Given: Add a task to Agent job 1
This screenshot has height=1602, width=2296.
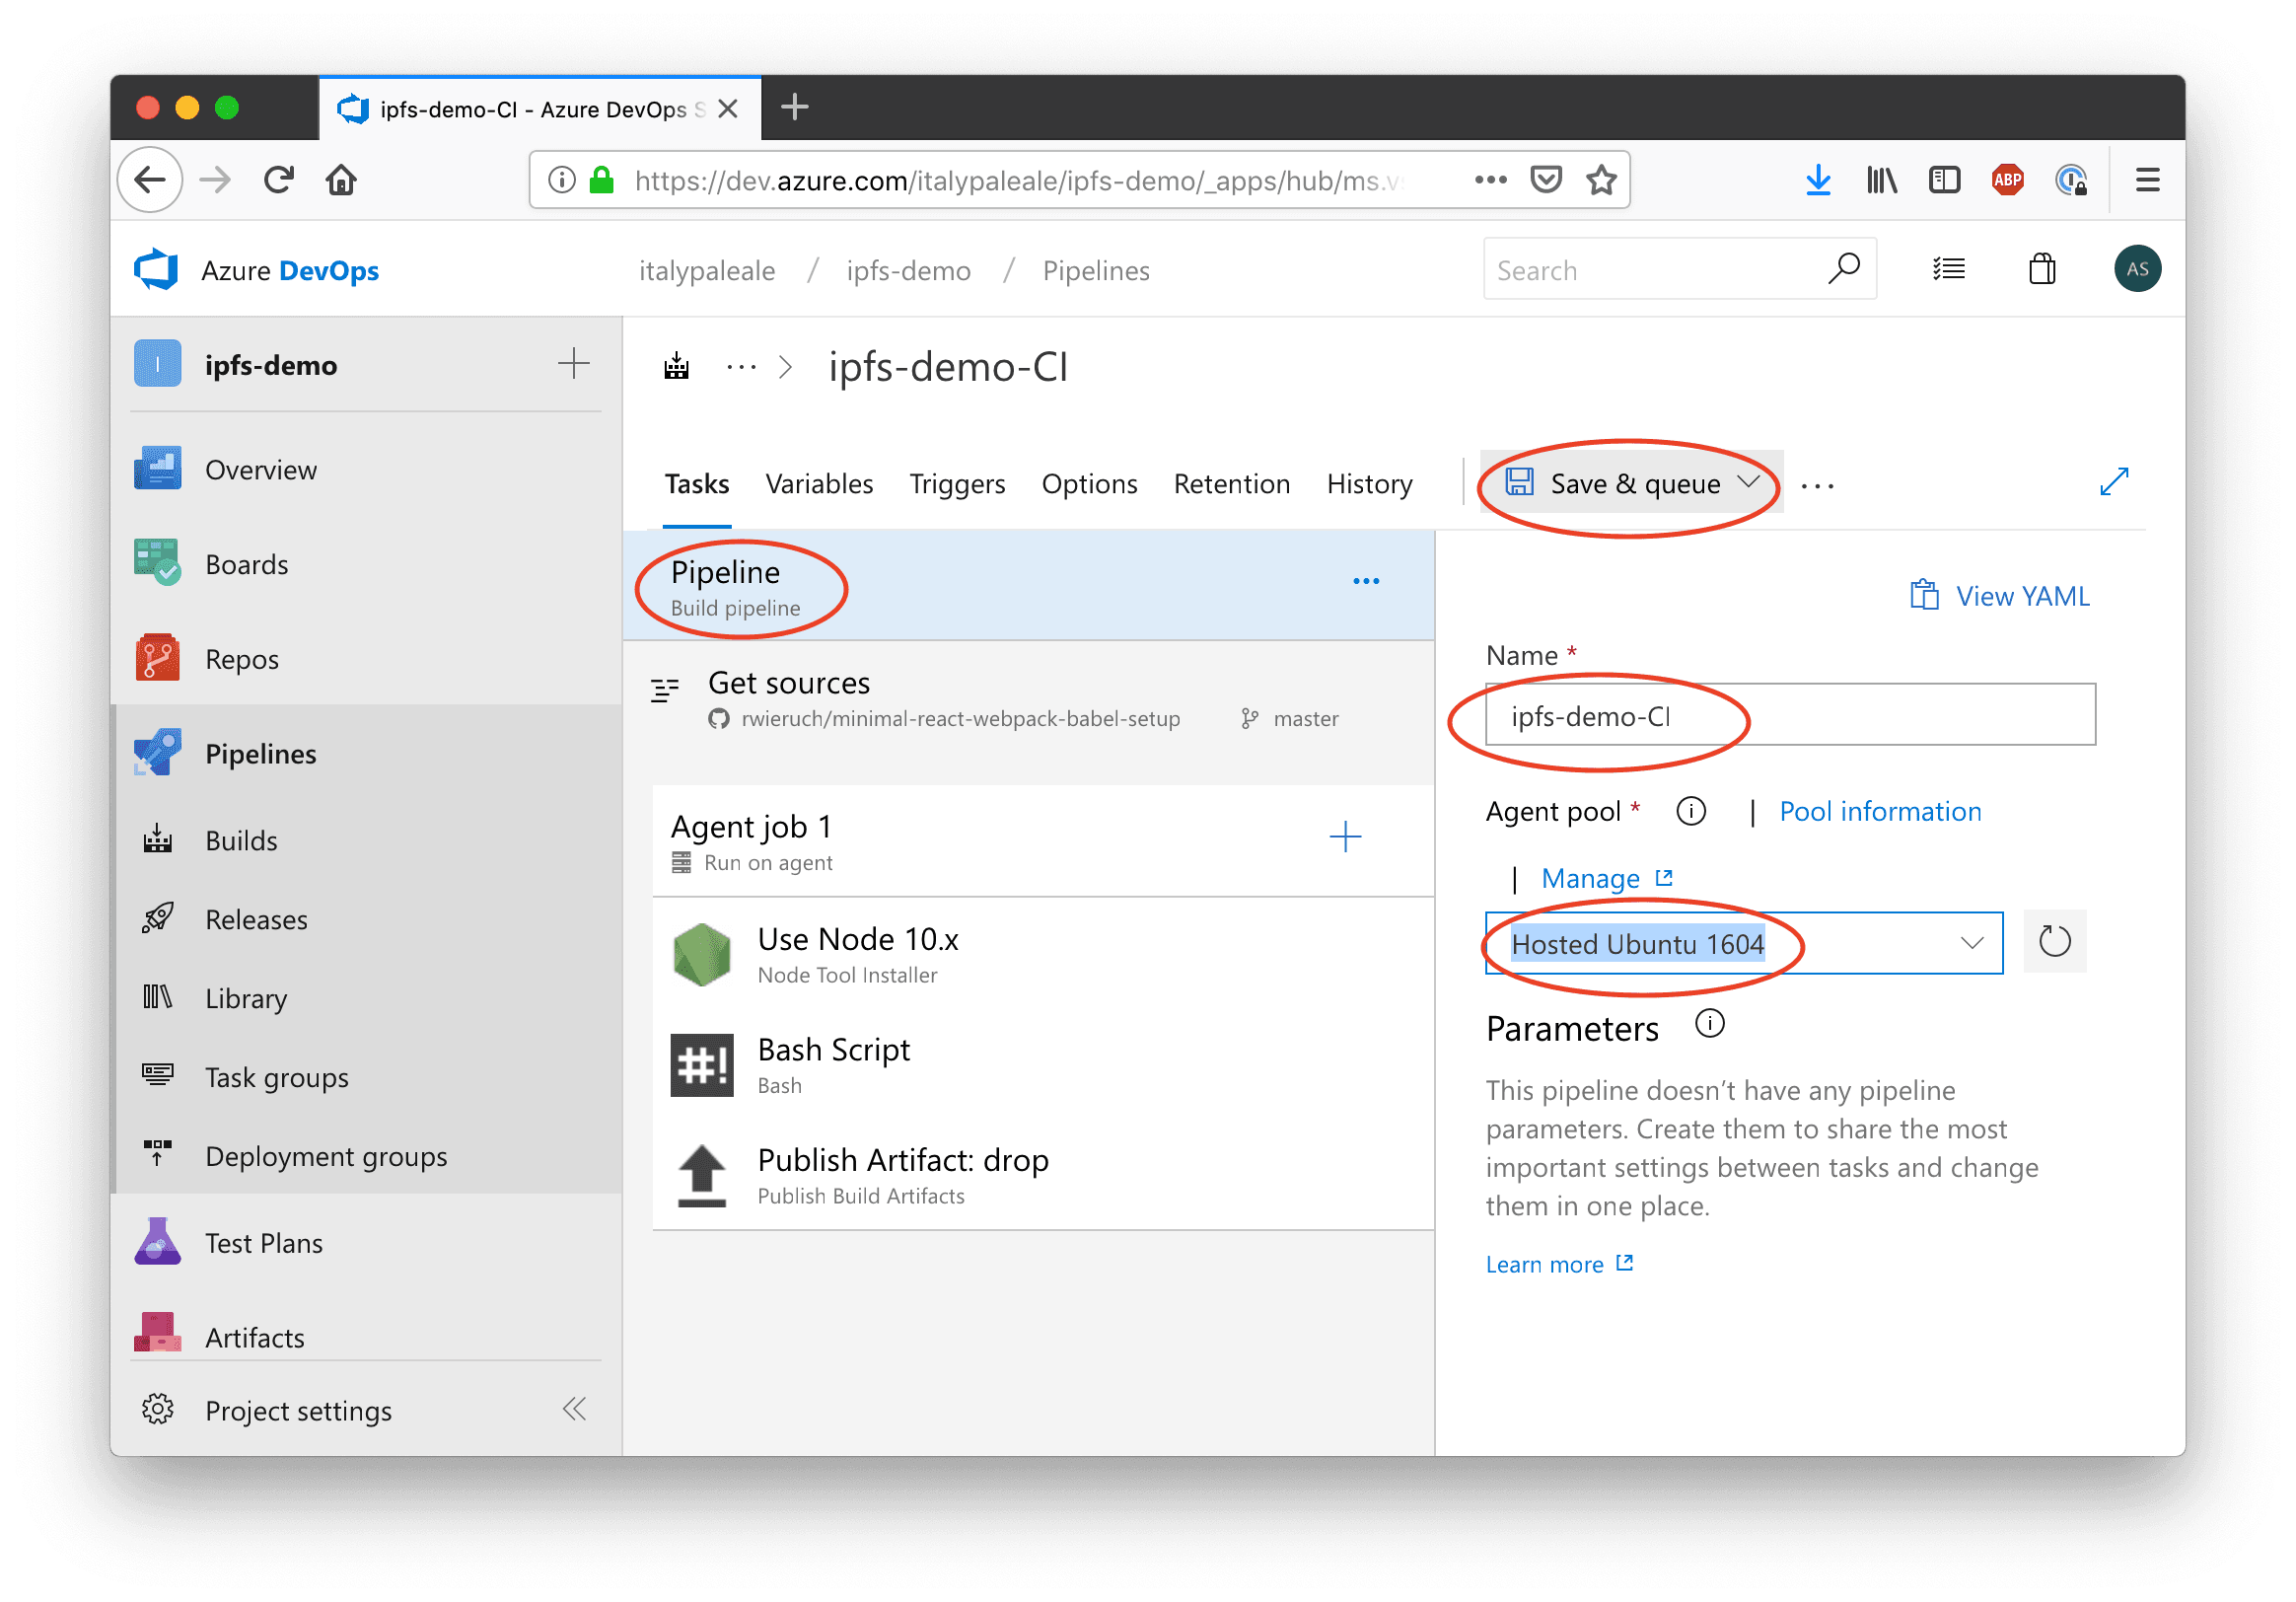Looking at the screenshot, I should [1345, 837].
